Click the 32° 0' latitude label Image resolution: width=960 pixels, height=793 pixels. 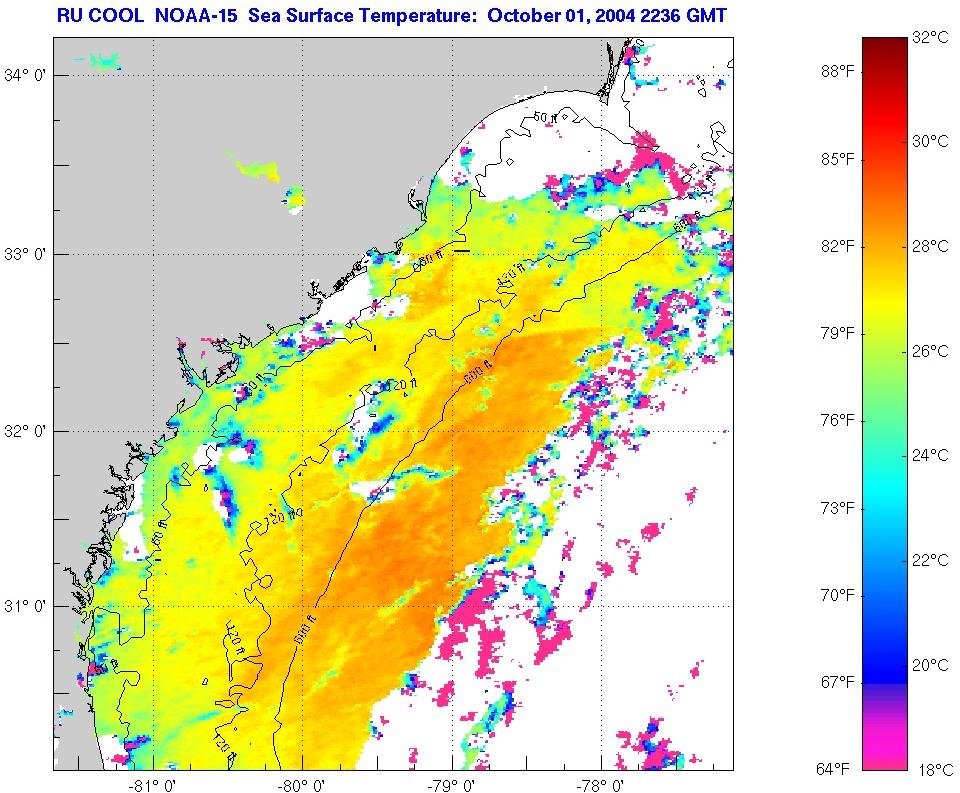25,432
